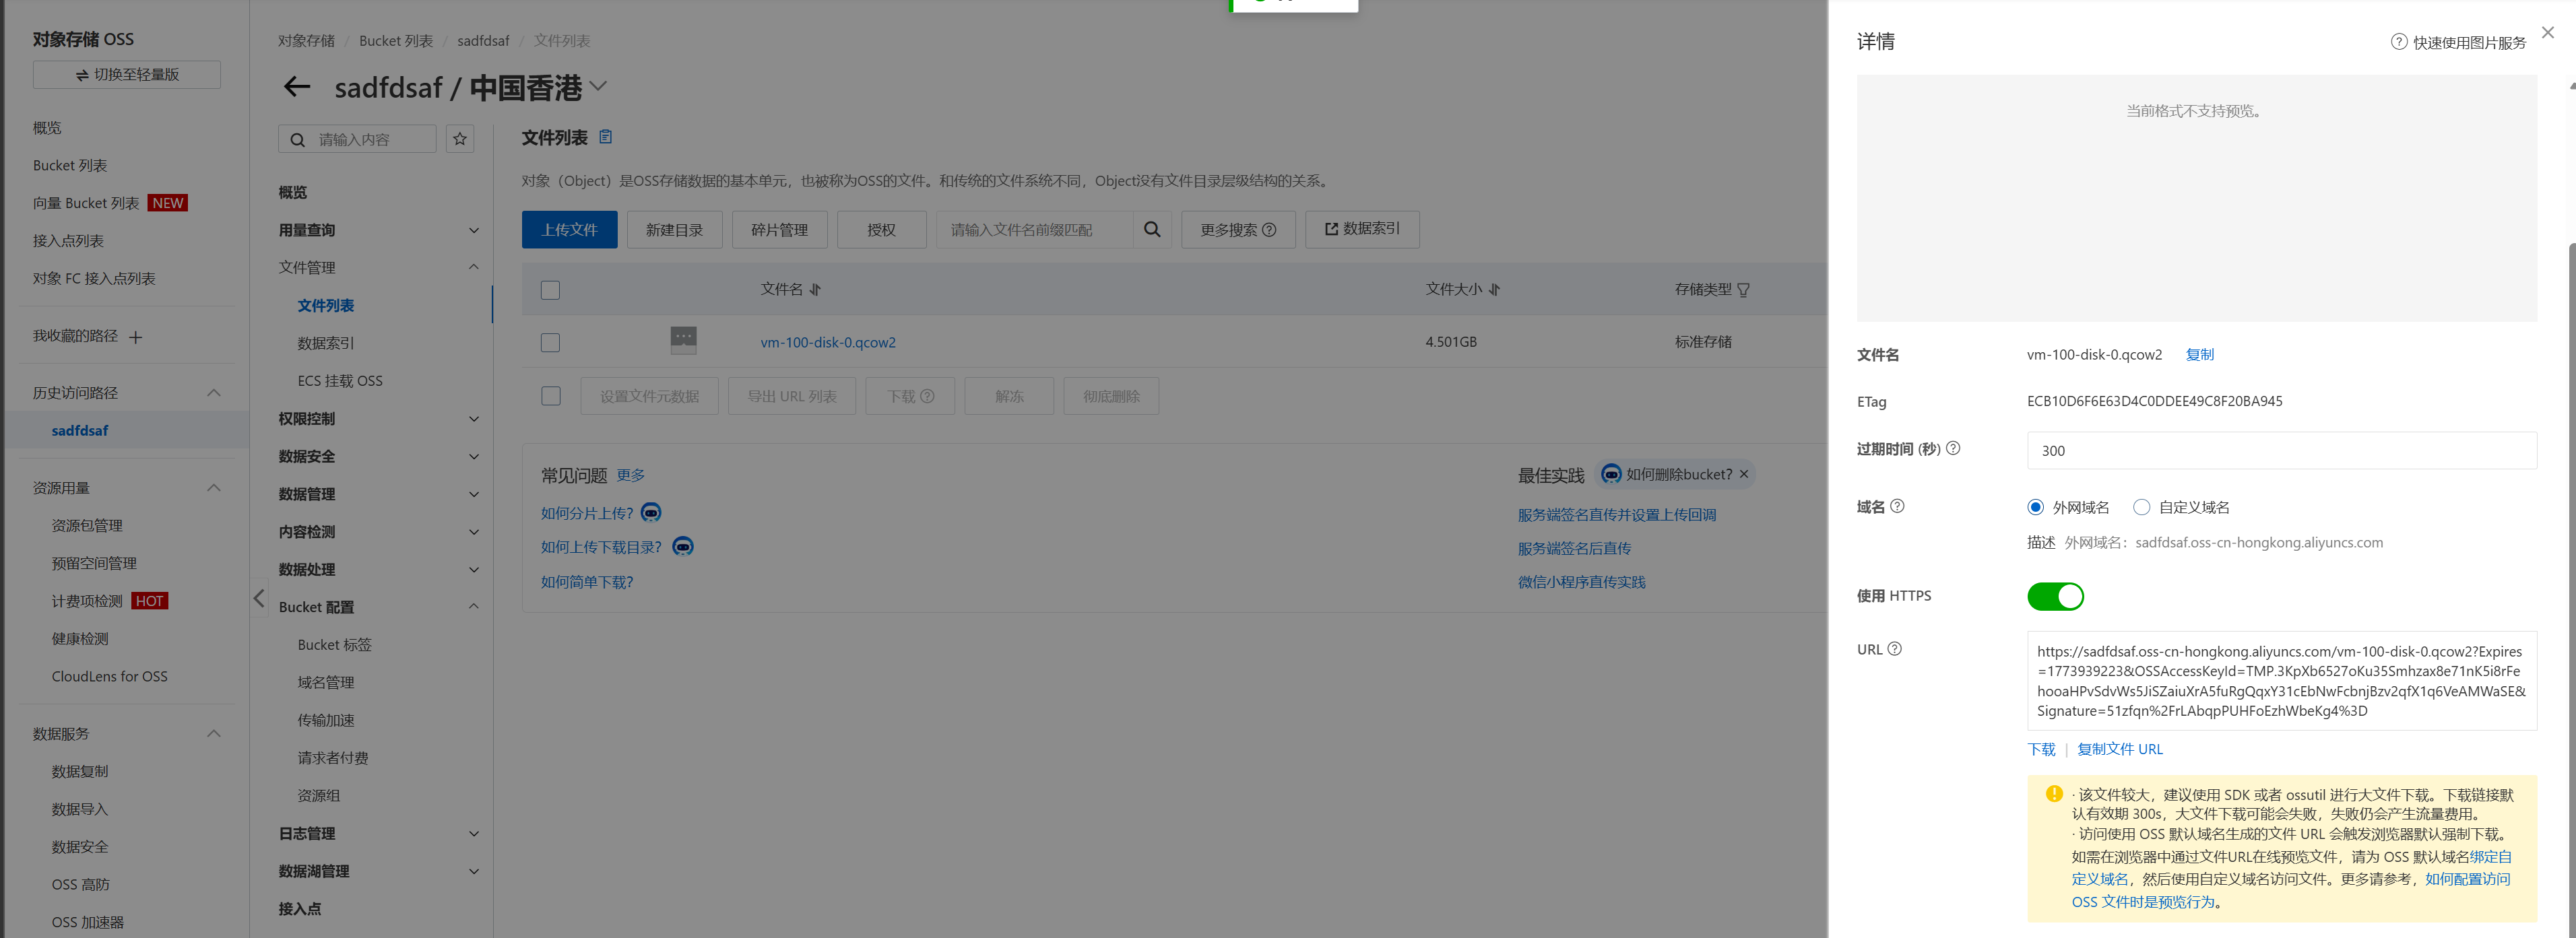Viewport: 2576px width, 938px height.
Task: Click the 复制文件 URL link
Action: tap(2119, 749)
